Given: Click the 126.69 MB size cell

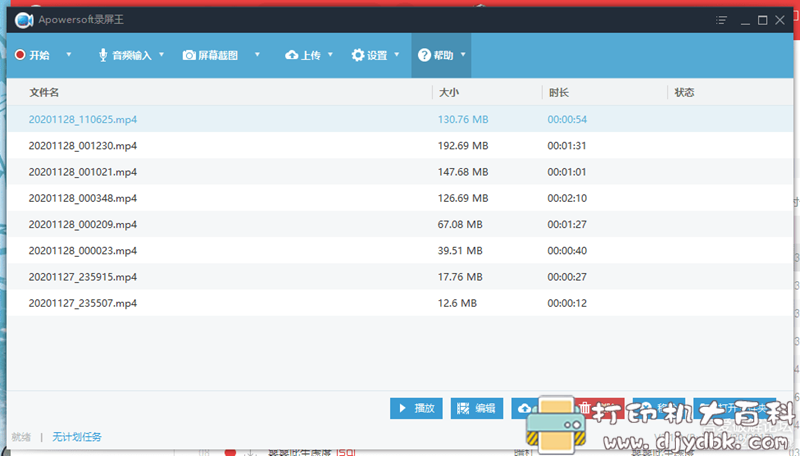Looking at the screenshot, I should [463, 198].
